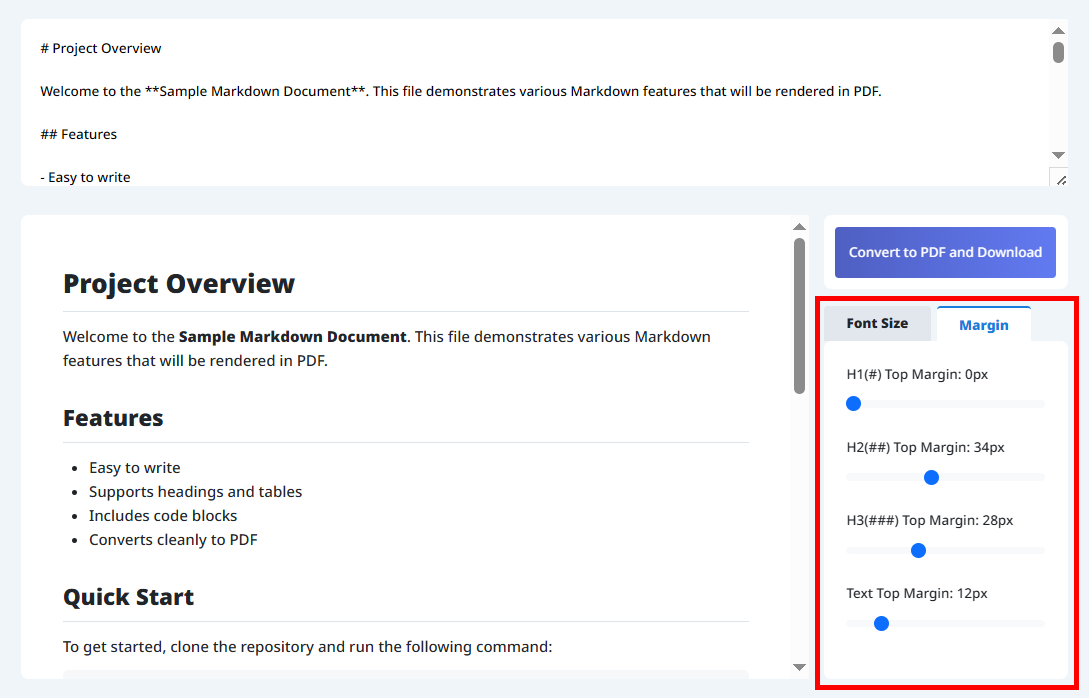Click the textarea resize handle
Screen dimensions: 1089x698
click(x=1059, y=178)
